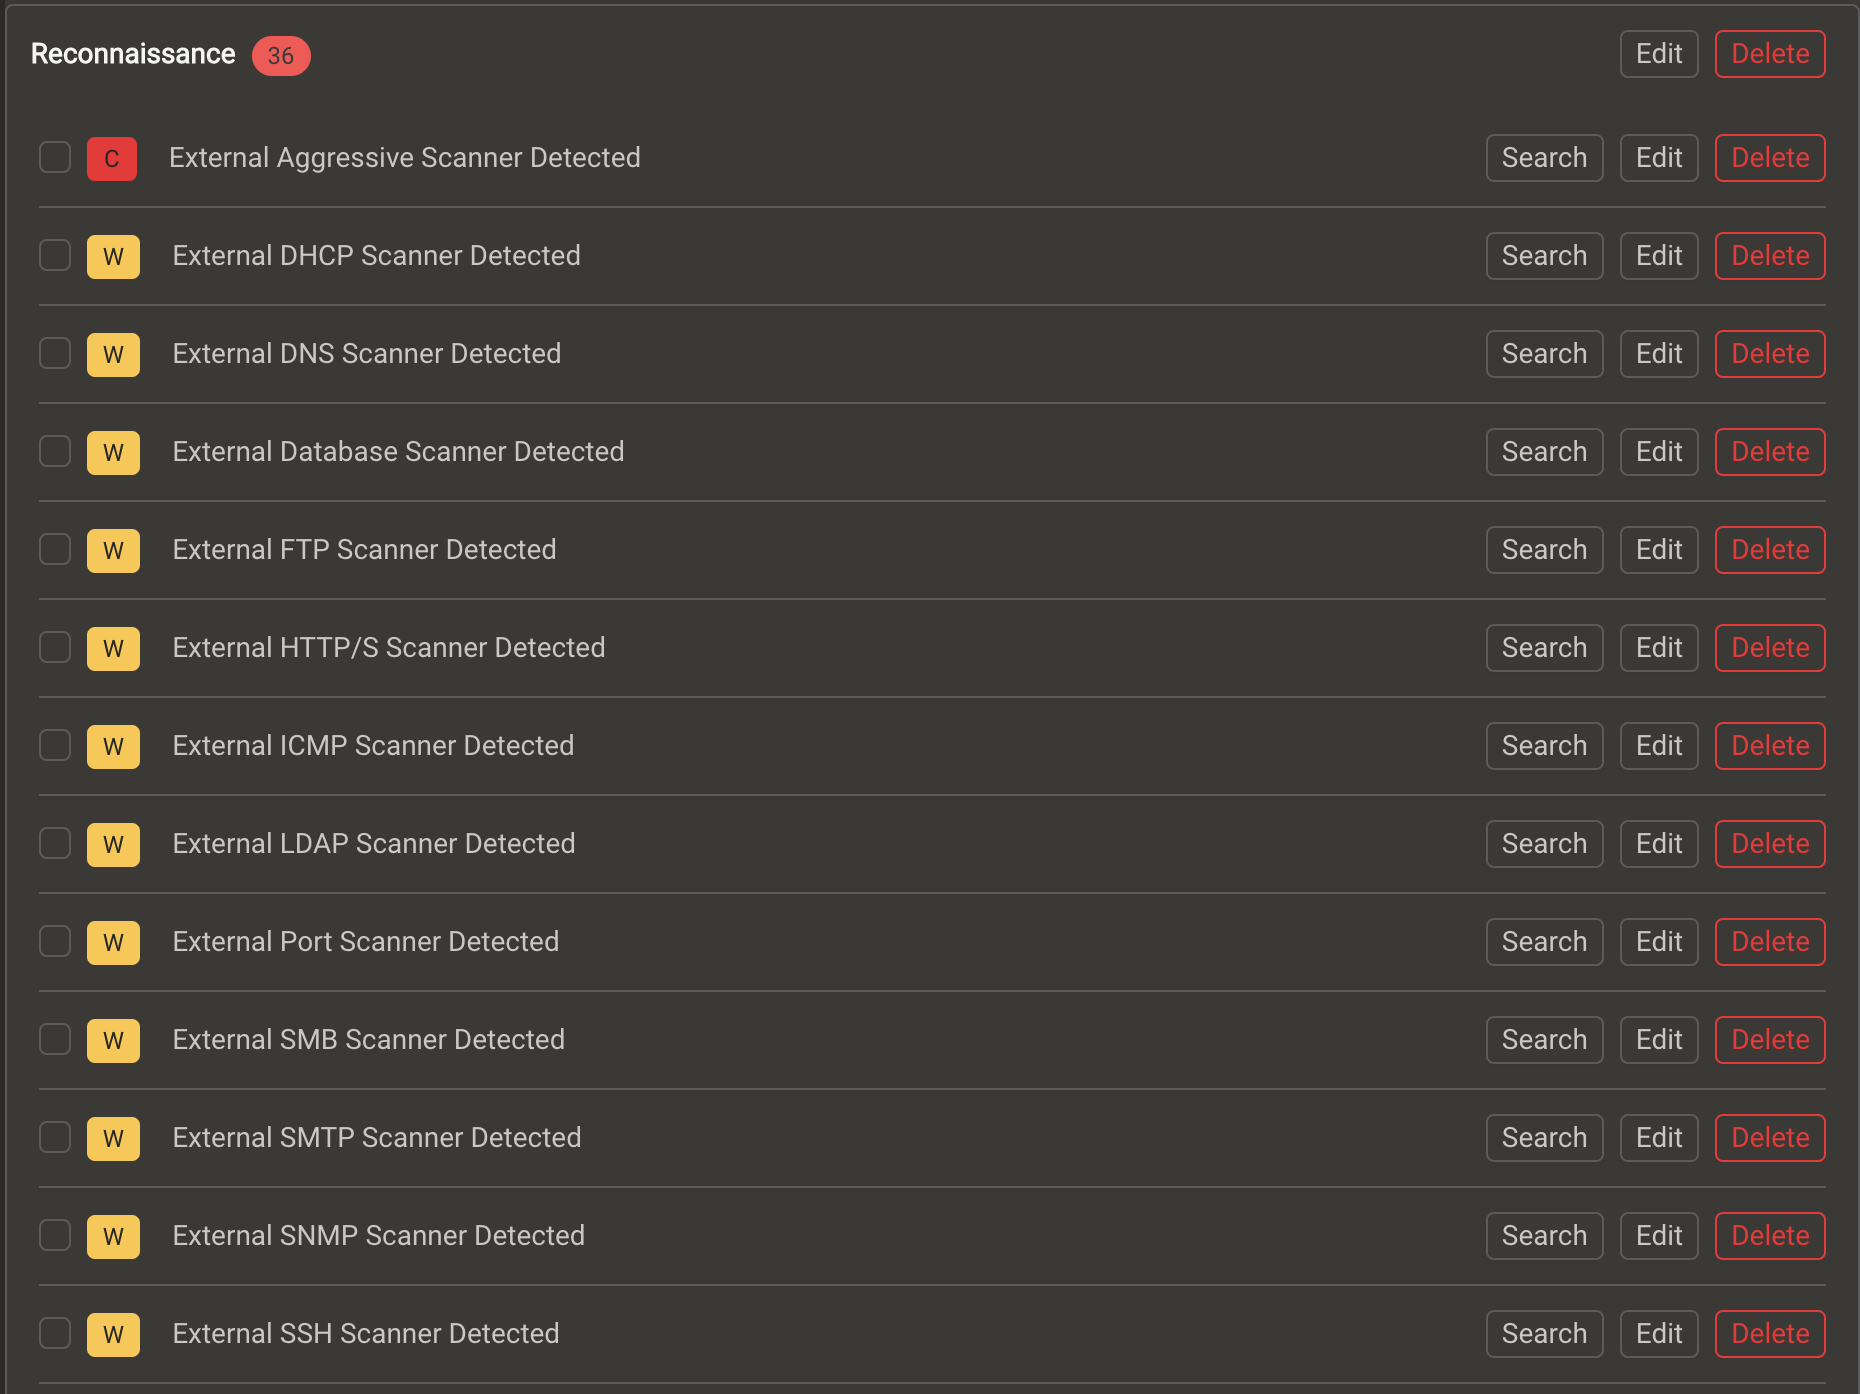Select the External HTTP/S Scanner Detected checkbox
Viewport: 1860px width, 1394px height.
tap(55, 647)
